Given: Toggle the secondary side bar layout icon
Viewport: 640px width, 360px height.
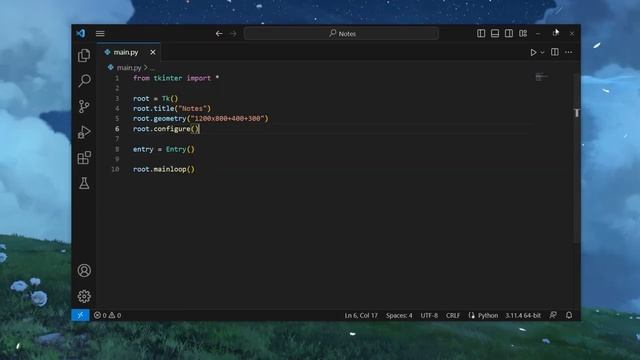Looking at the screenshot, I should pyautogui.click(x=509, y=33).
